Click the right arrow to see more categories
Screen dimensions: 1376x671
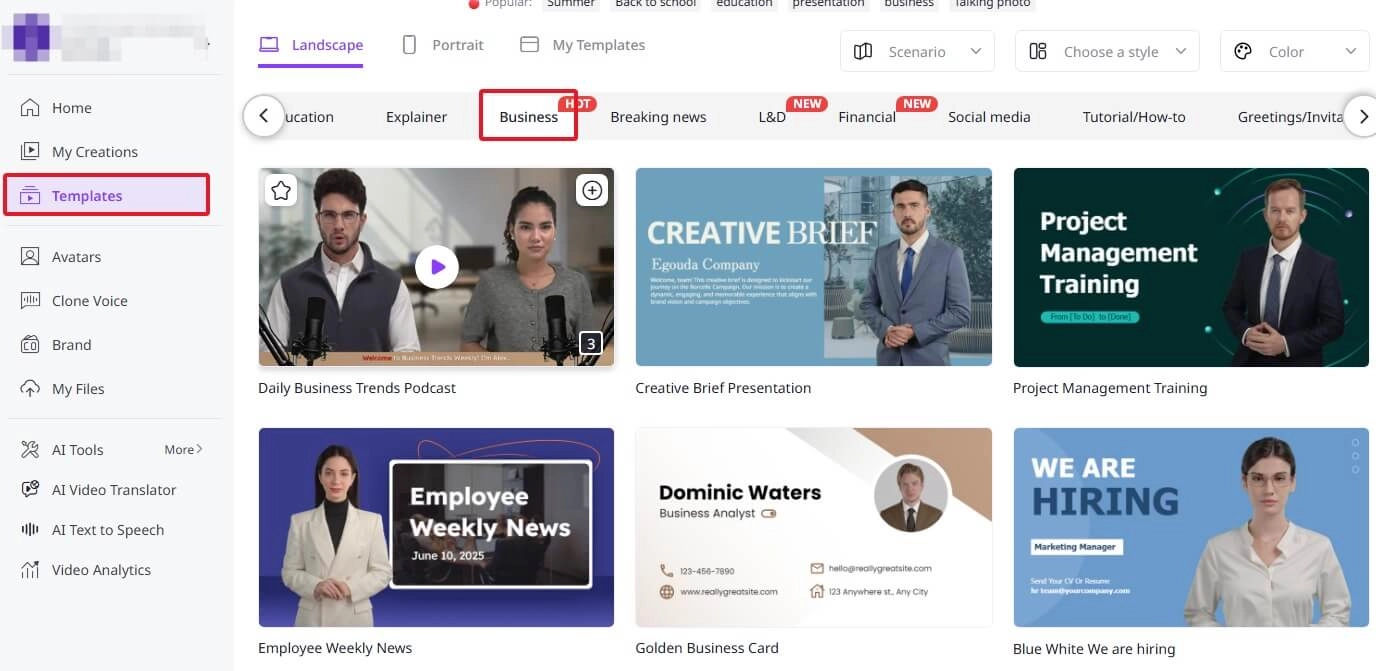tap(1361, 116)
